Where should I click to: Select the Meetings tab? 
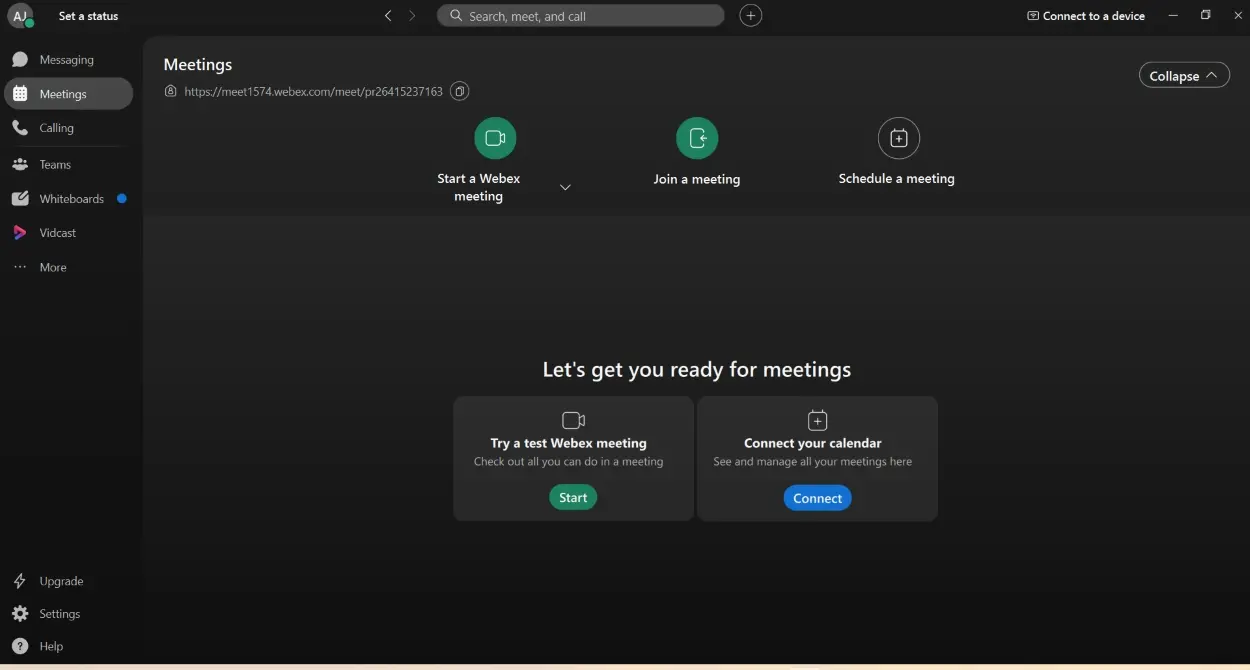(x=68, y=94)
